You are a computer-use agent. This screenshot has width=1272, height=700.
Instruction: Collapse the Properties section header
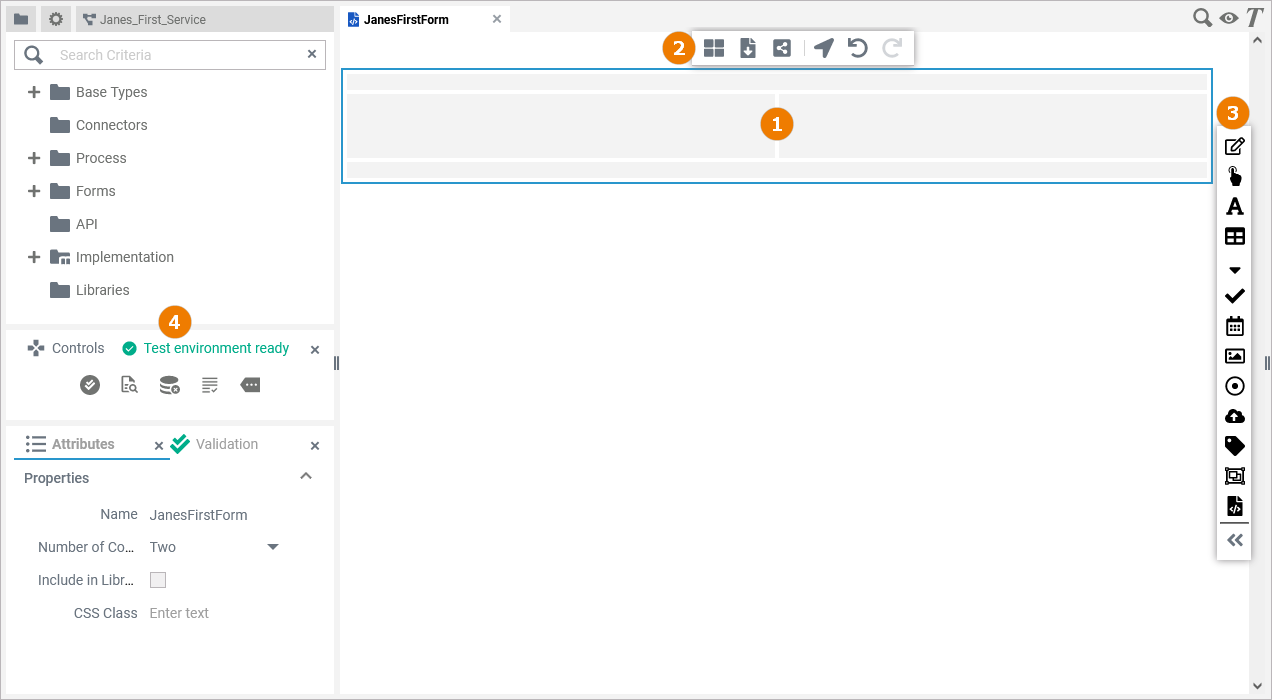(306, 477)
